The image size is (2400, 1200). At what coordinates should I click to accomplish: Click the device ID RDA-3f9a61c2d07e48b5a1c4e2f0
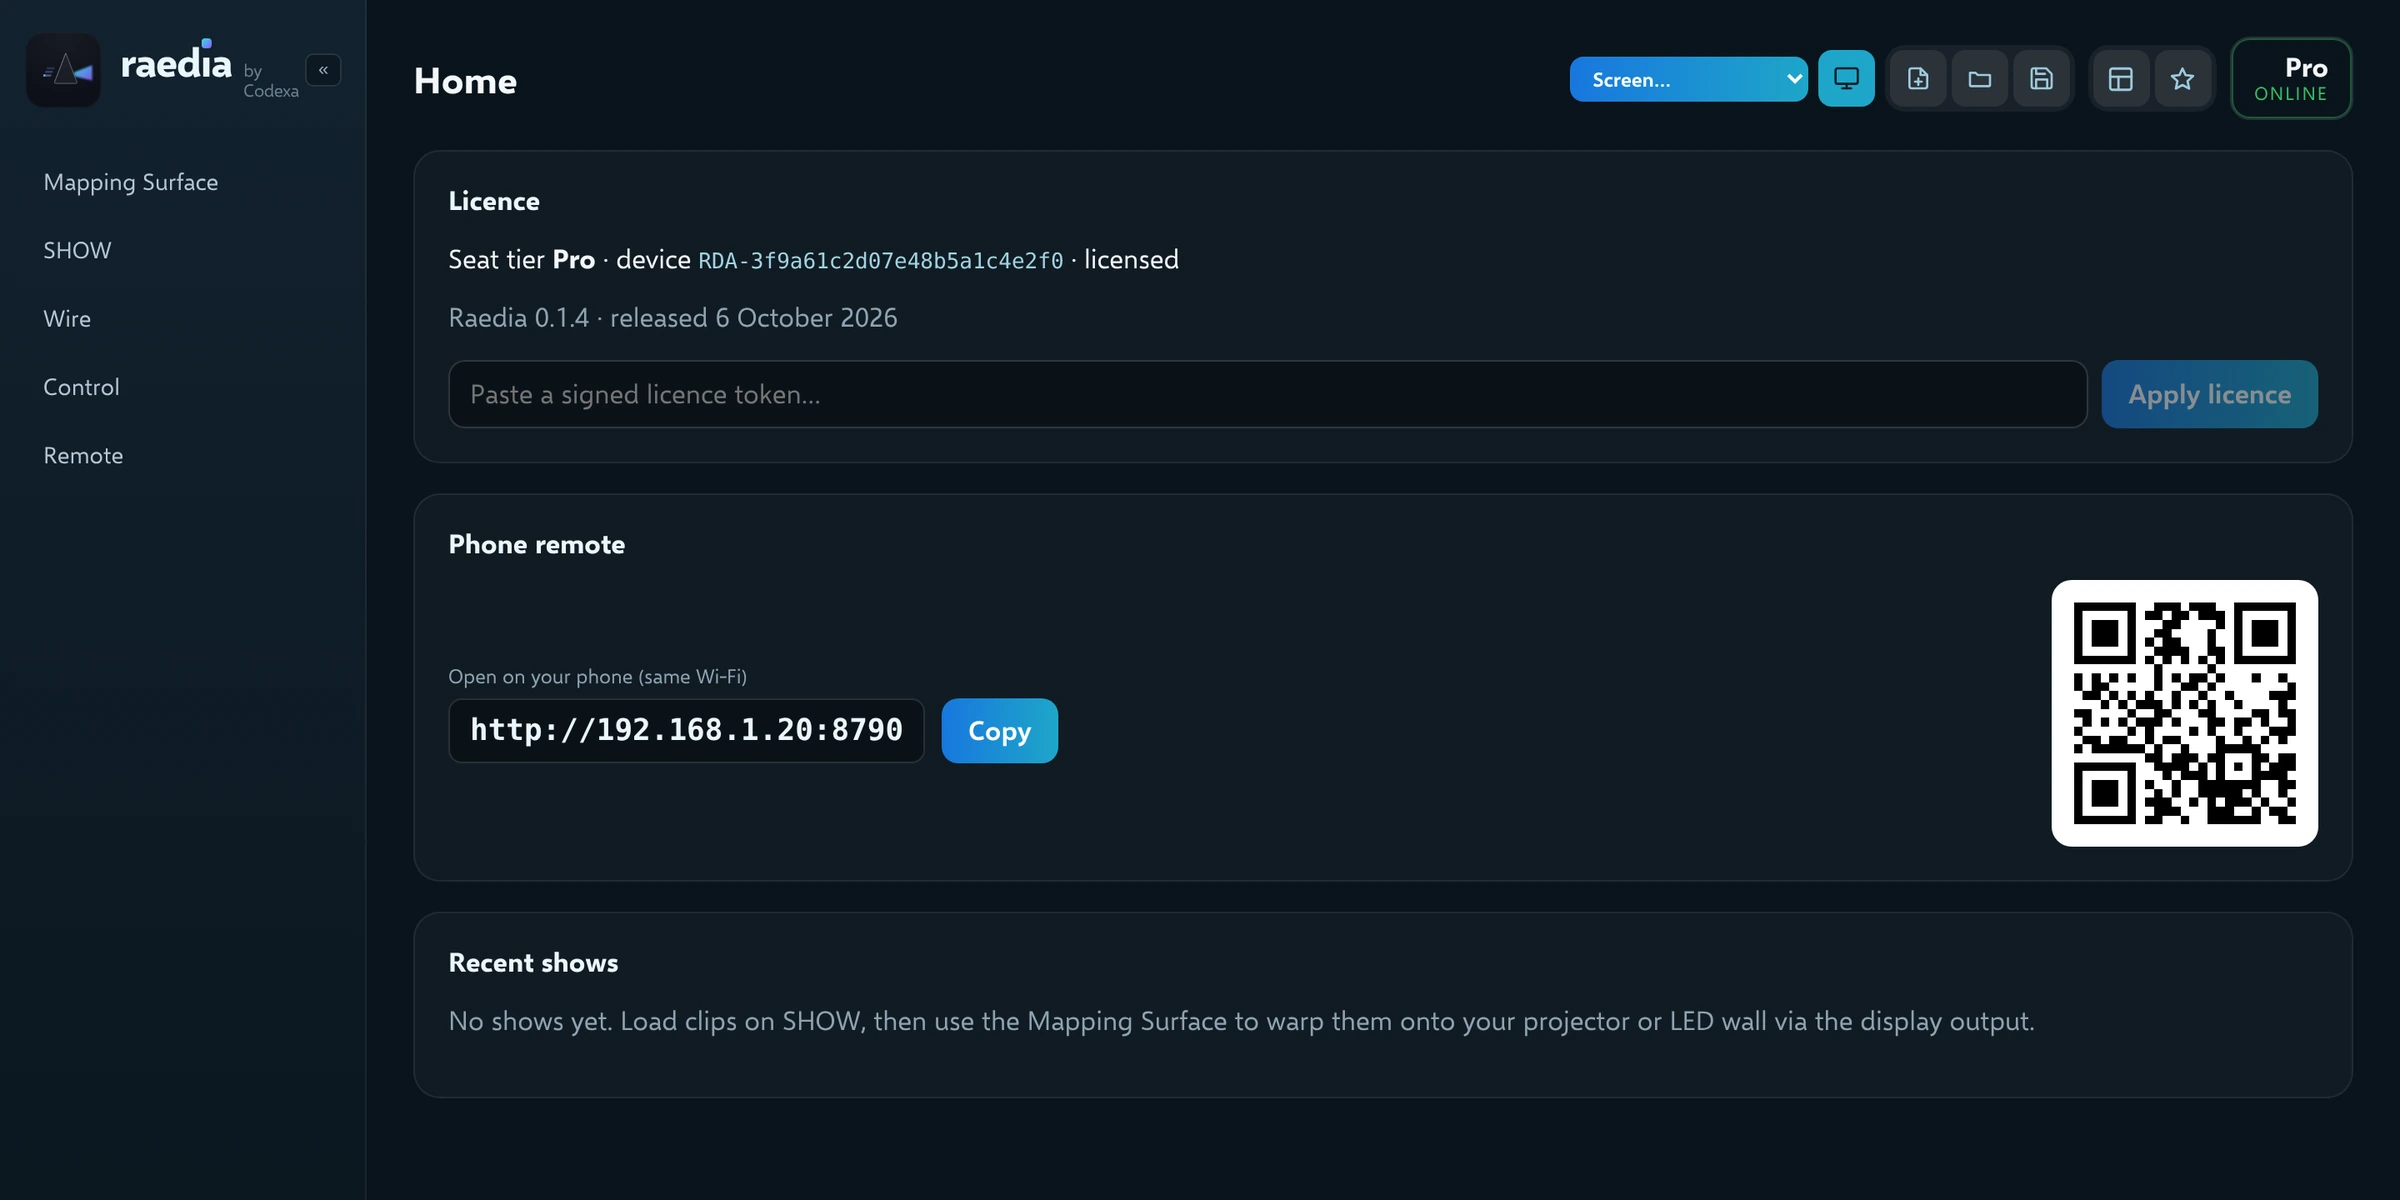(880, 261)
